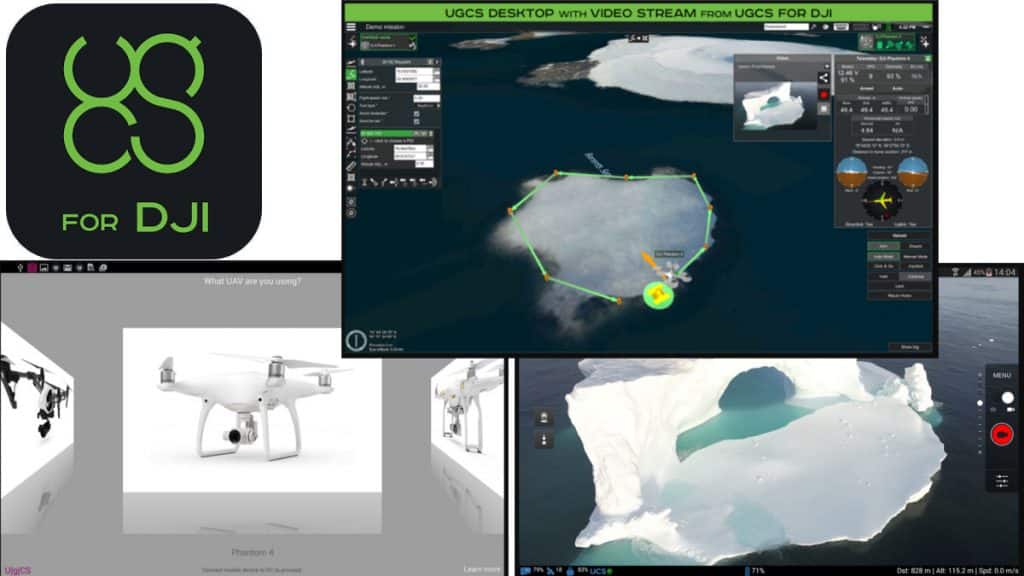Screen dimensions: 1024x576
Task: Enable Joystick control in the telemetry panel
Action: (x=915, y=266)
